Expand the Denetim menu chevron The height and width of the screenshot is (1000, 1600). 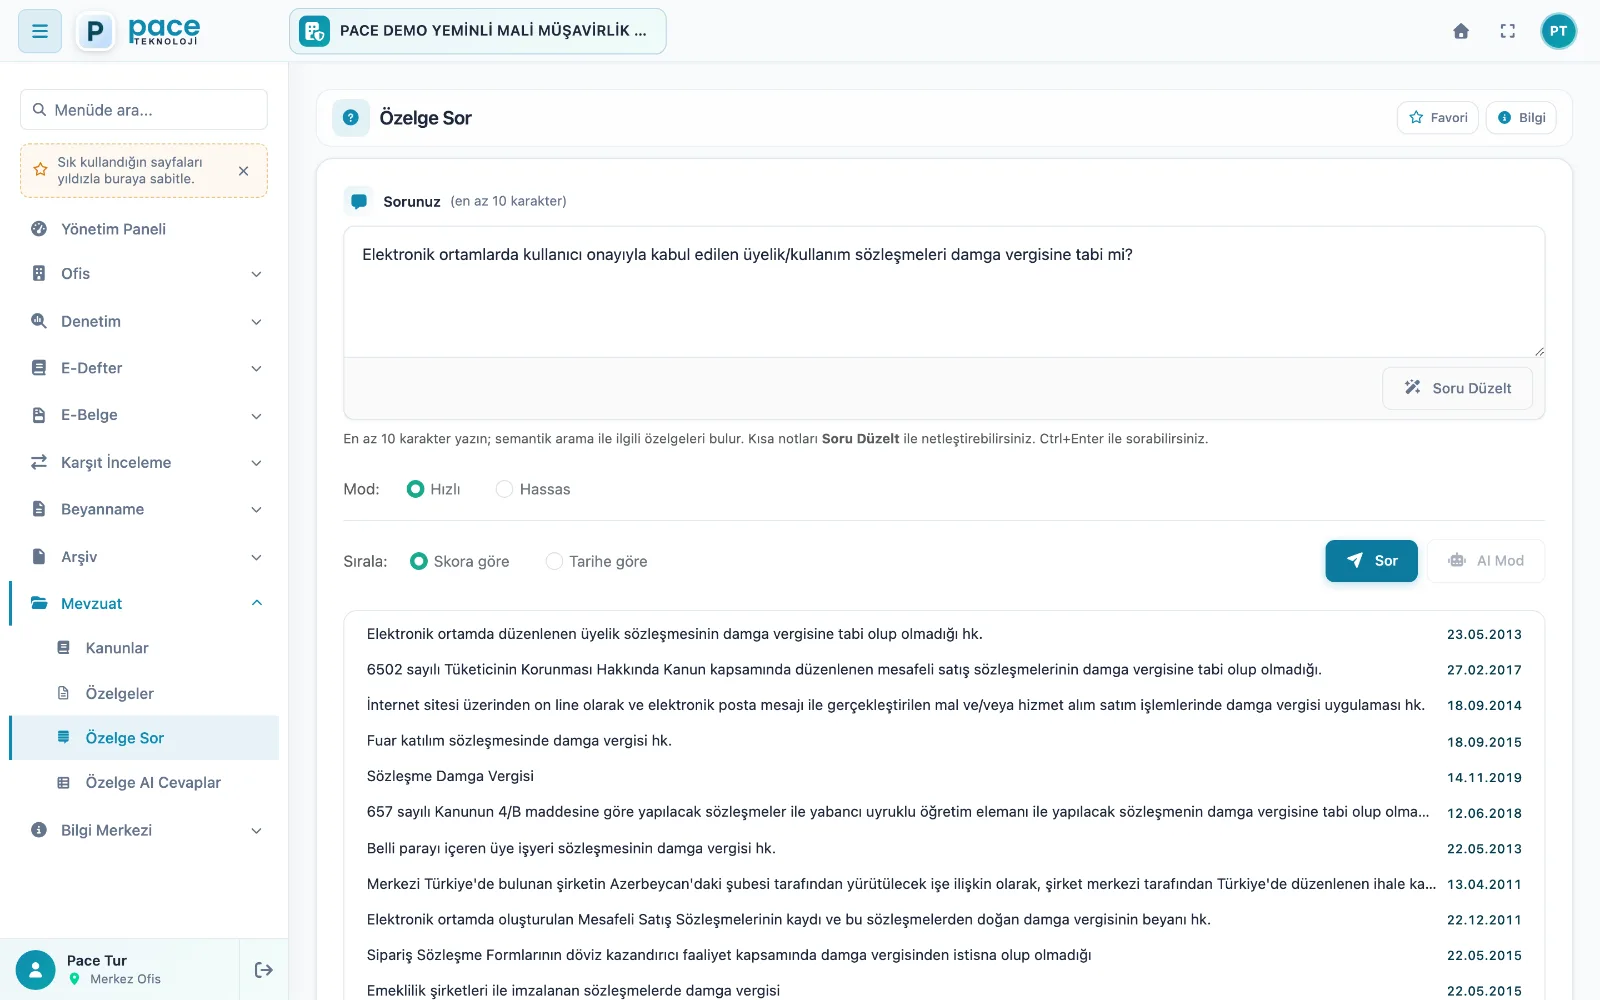[256, 322]
